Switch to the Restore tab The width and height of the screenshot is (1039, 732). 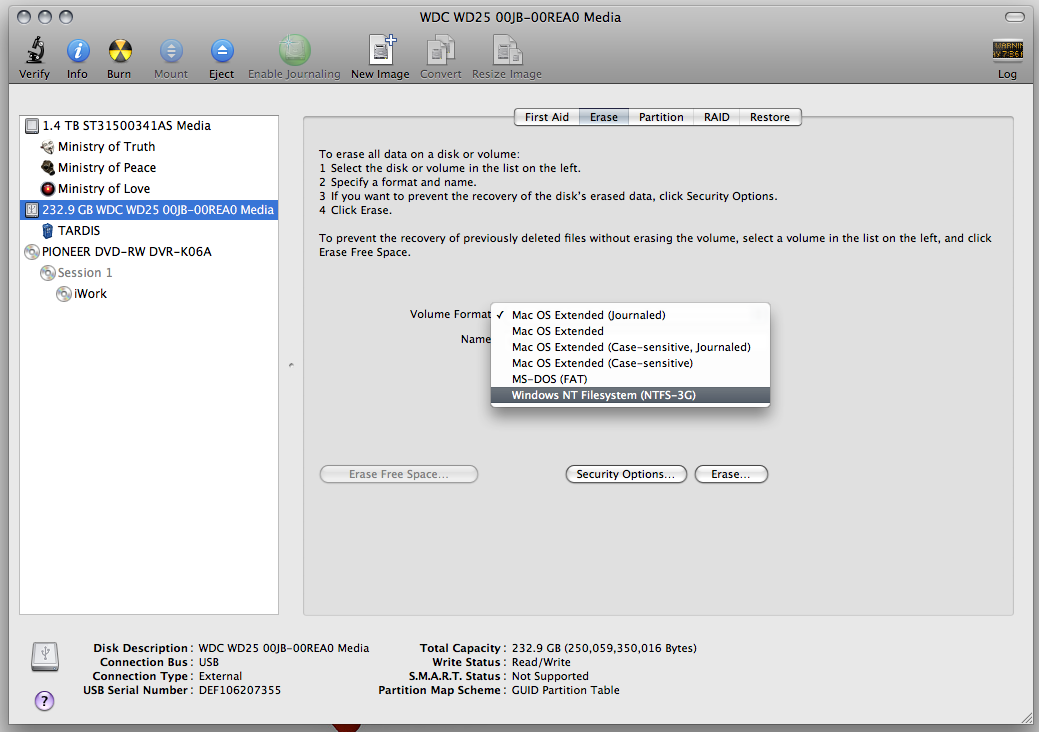[x=769, y=117]
